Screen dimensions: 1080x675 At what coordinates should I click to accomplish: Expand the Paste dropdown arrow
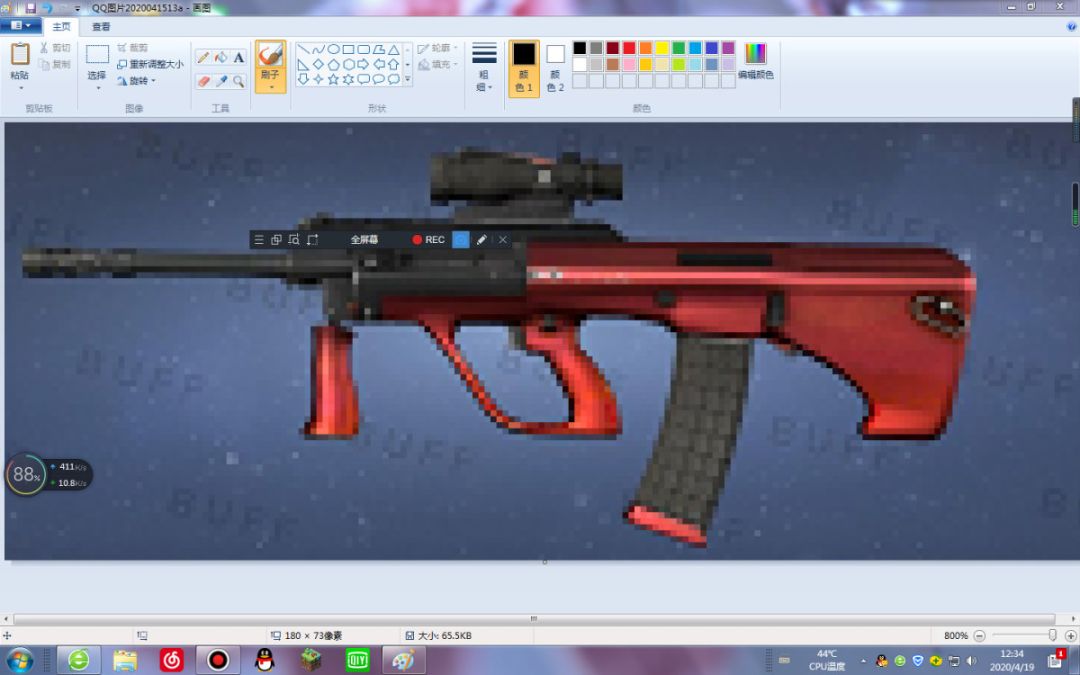click(x=20, y=88)
